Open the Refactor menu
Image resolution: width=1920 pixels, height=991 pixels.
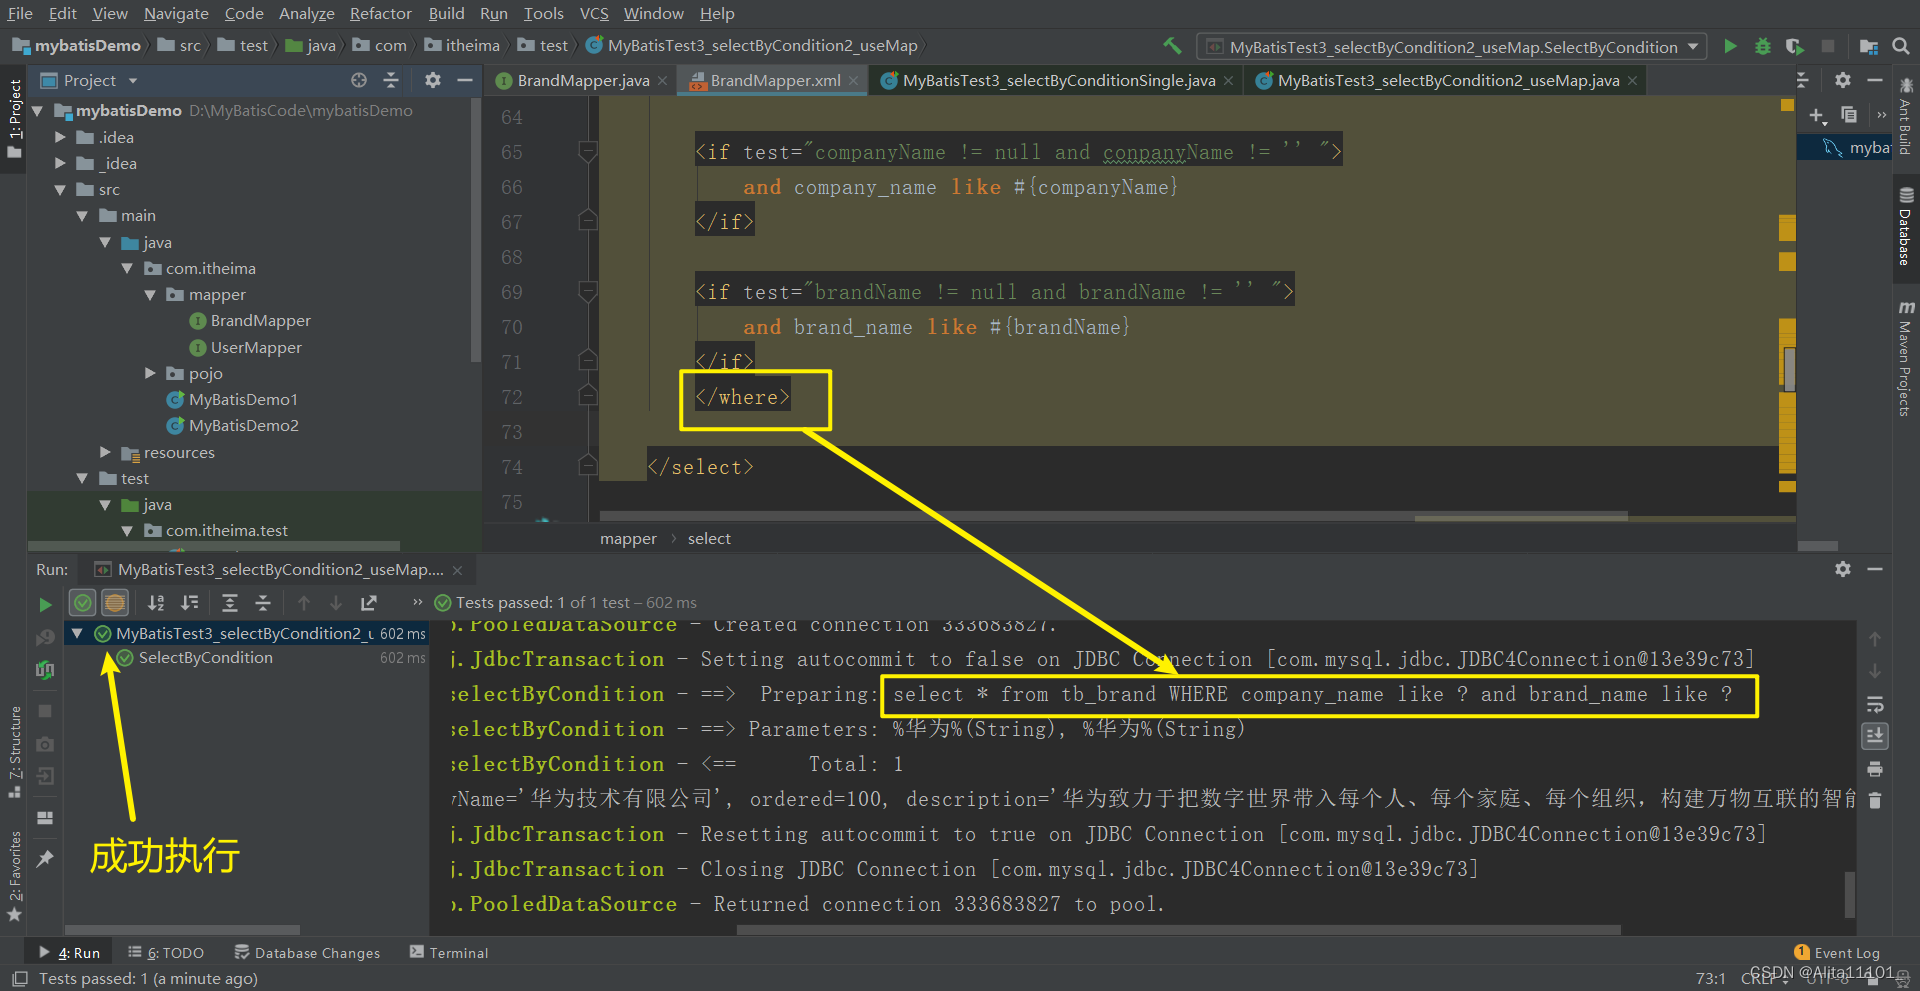(380, 13)
